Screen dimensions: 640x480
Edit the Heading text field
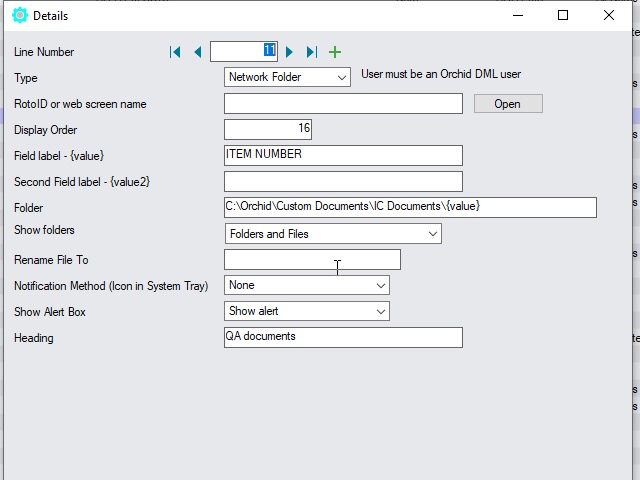pos(343,337)
